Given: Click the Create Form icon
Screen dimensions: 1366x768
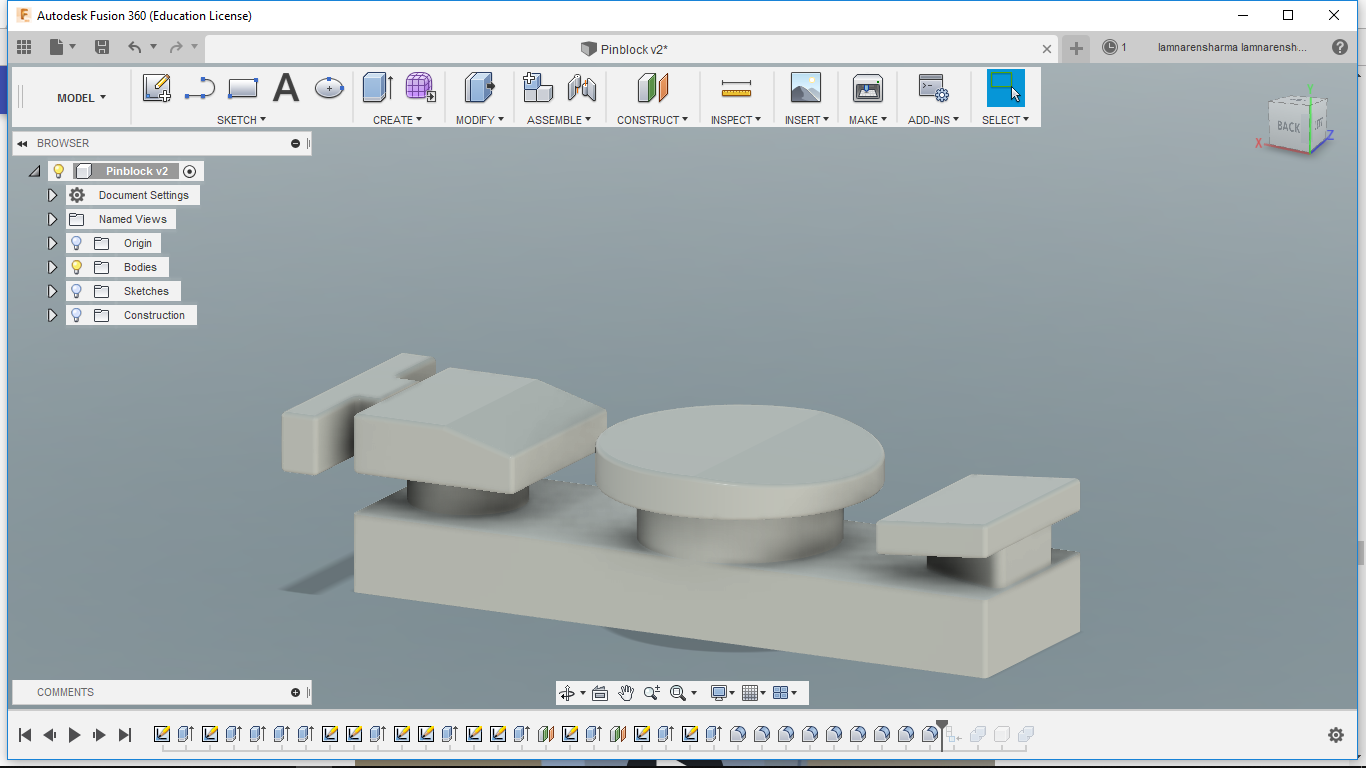Looking at the screenshot, I should point(420,88).
